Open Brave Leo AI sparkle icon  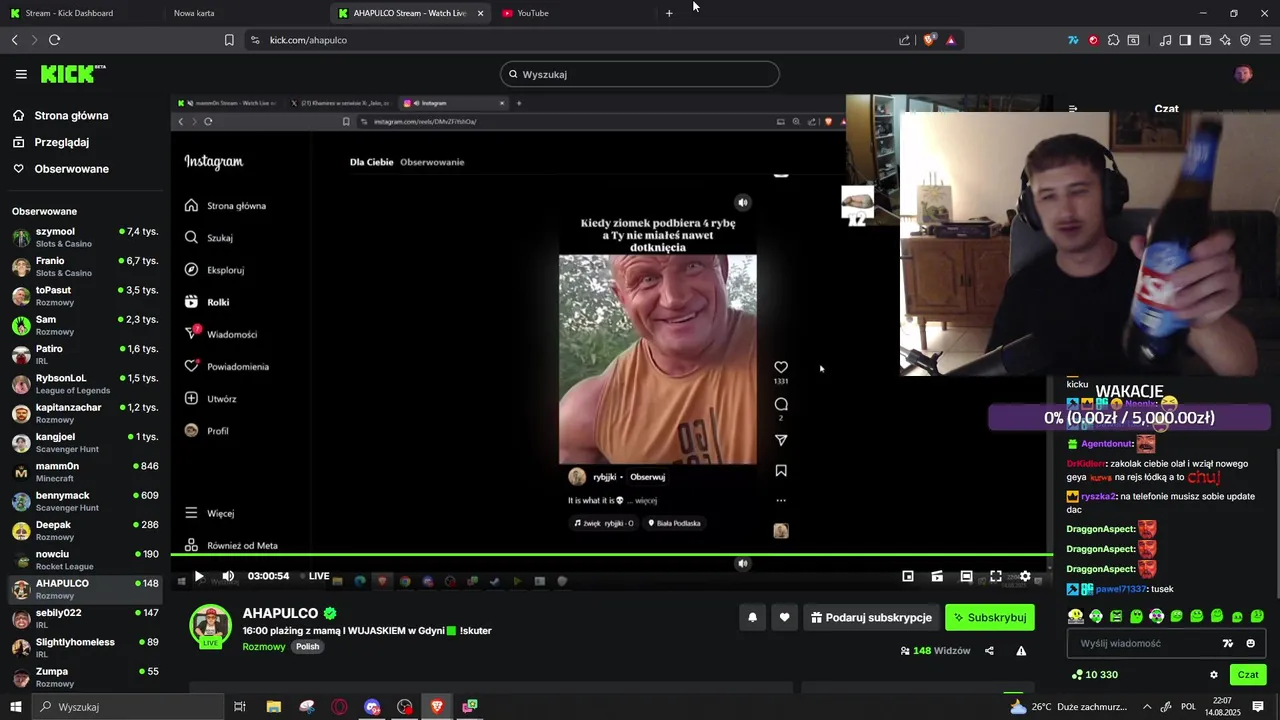click(1225, 40)
